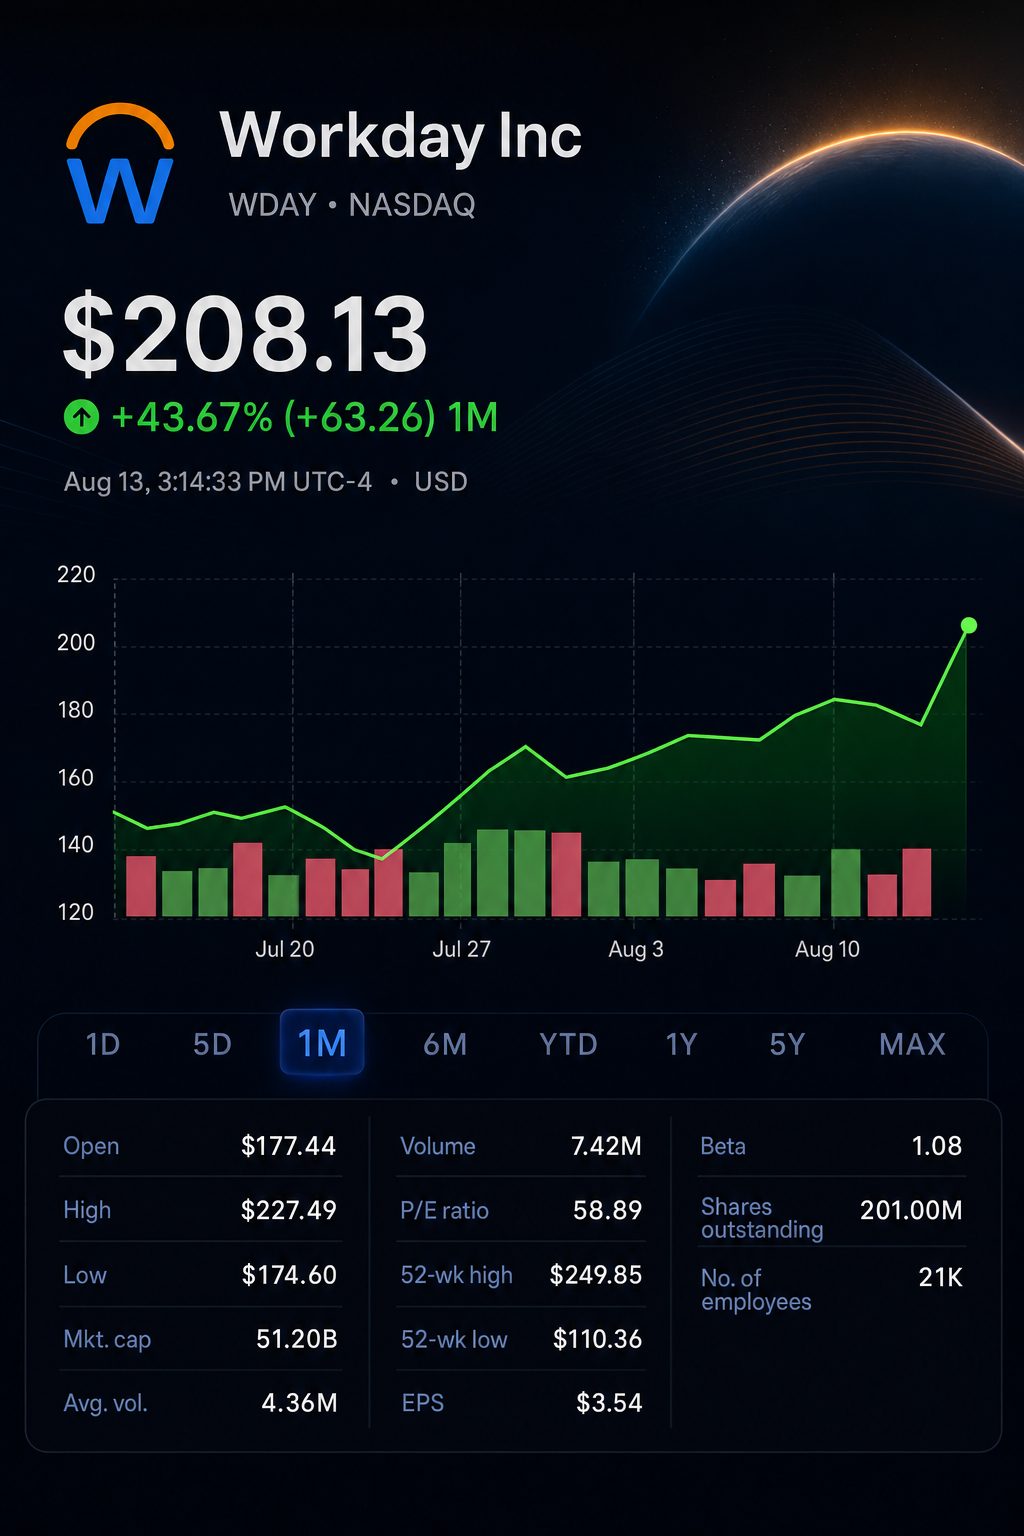Select the 1D time range tab

[103, 1044]
